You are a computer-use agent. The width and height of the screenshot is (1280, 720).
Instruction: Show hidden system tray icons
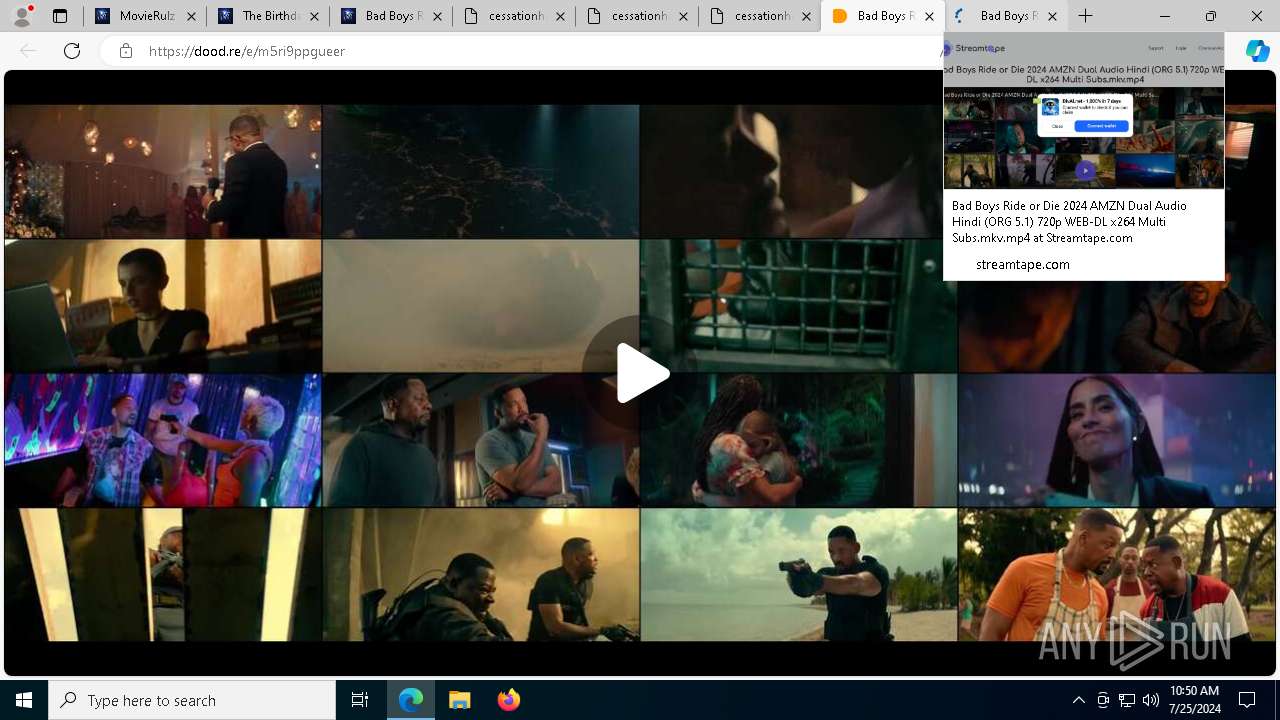(x=1078, y=700)
